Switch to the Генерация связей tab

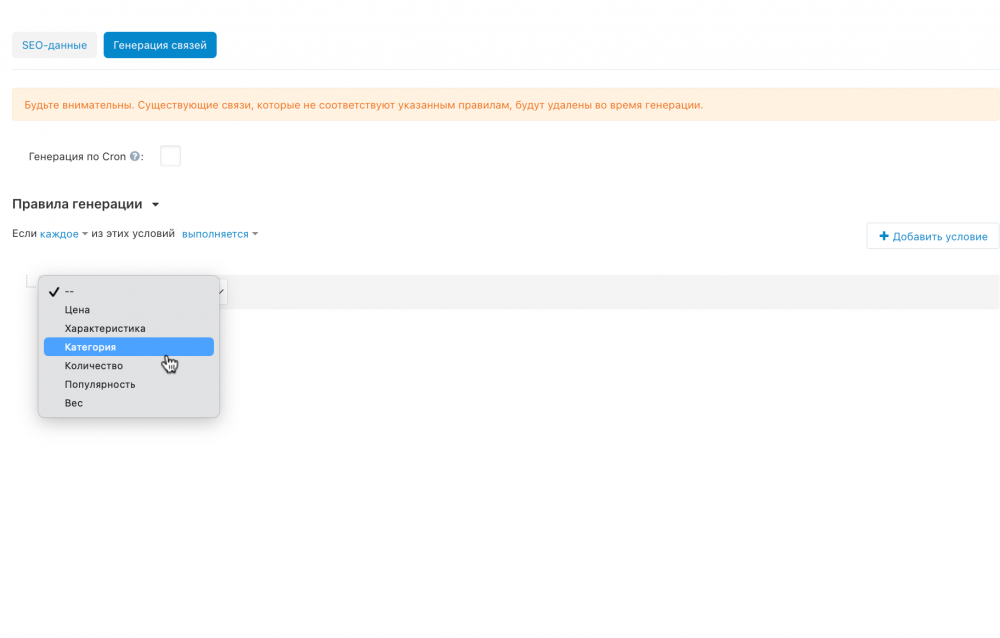point(159,44)
